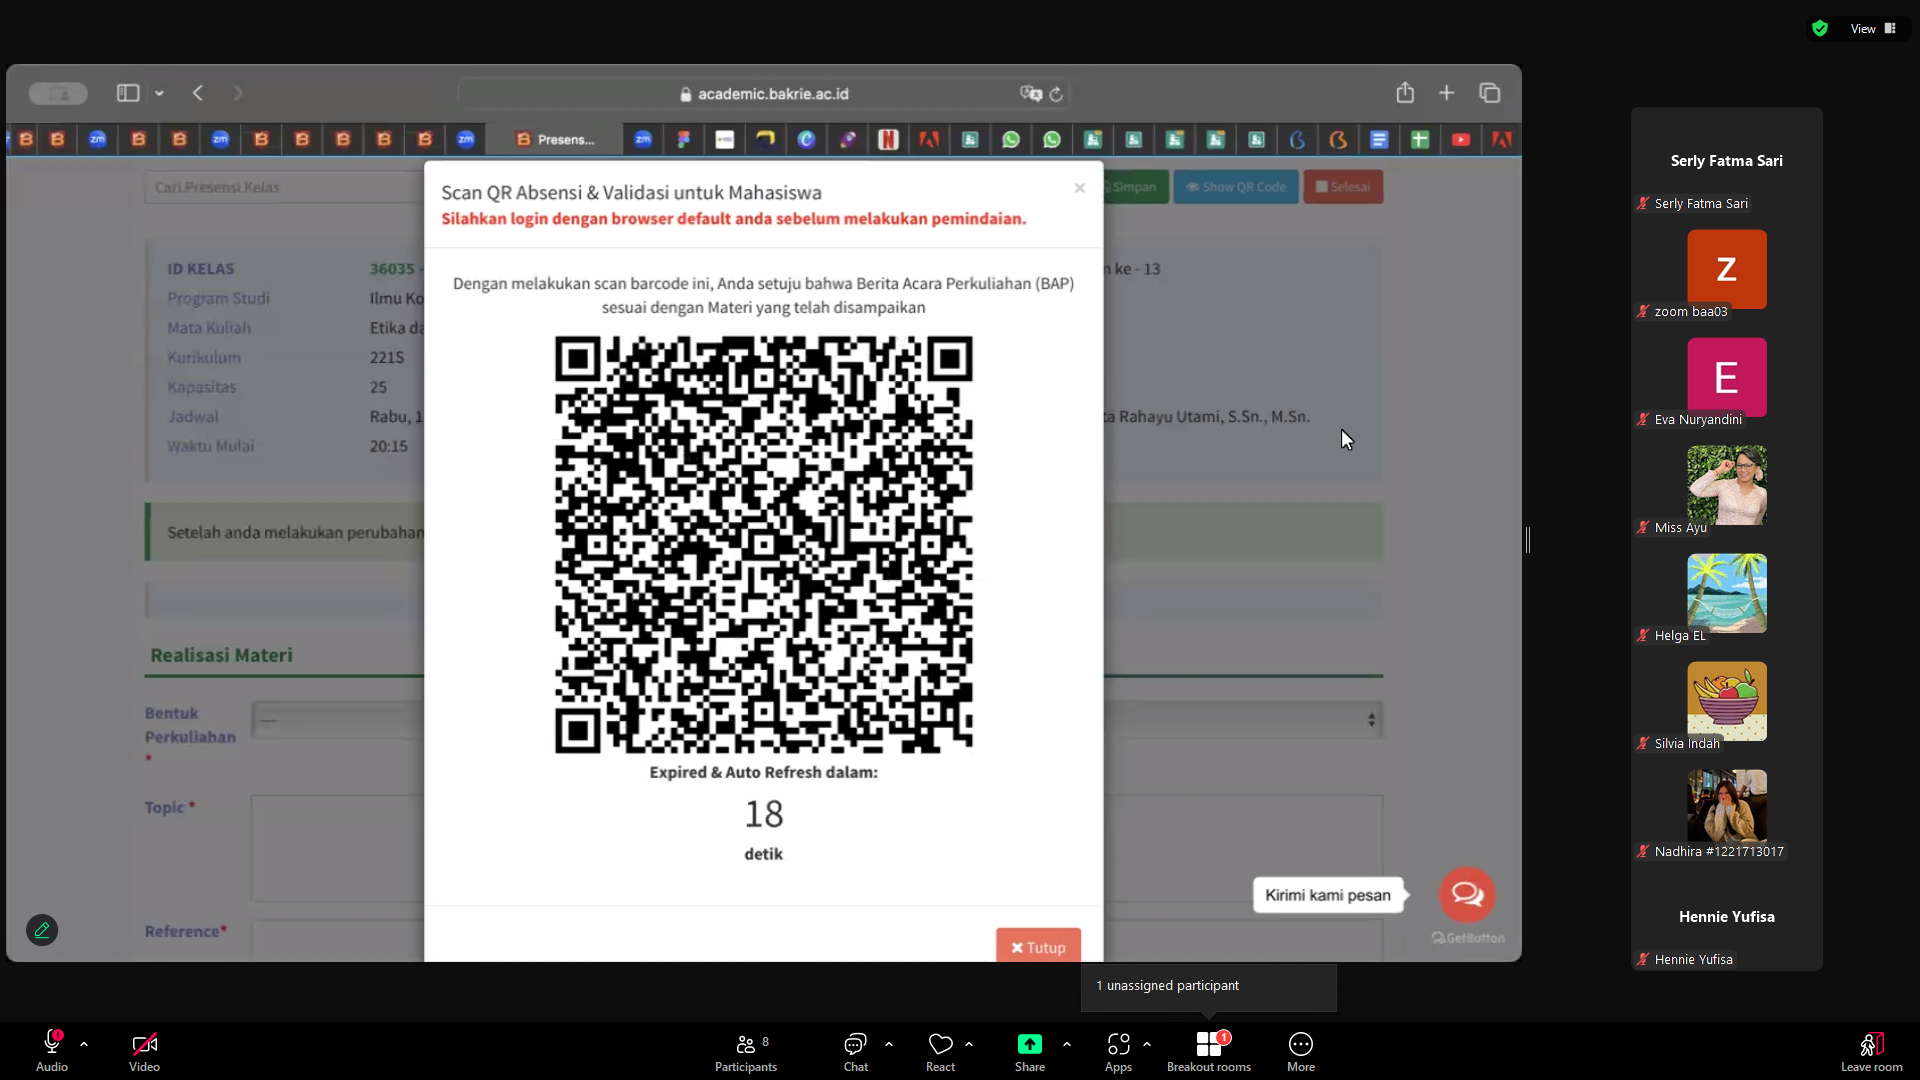Viewport: 1920px width, 1080px height.
Task: Click the Realisasi Materi heading
Action: point(222,655)
